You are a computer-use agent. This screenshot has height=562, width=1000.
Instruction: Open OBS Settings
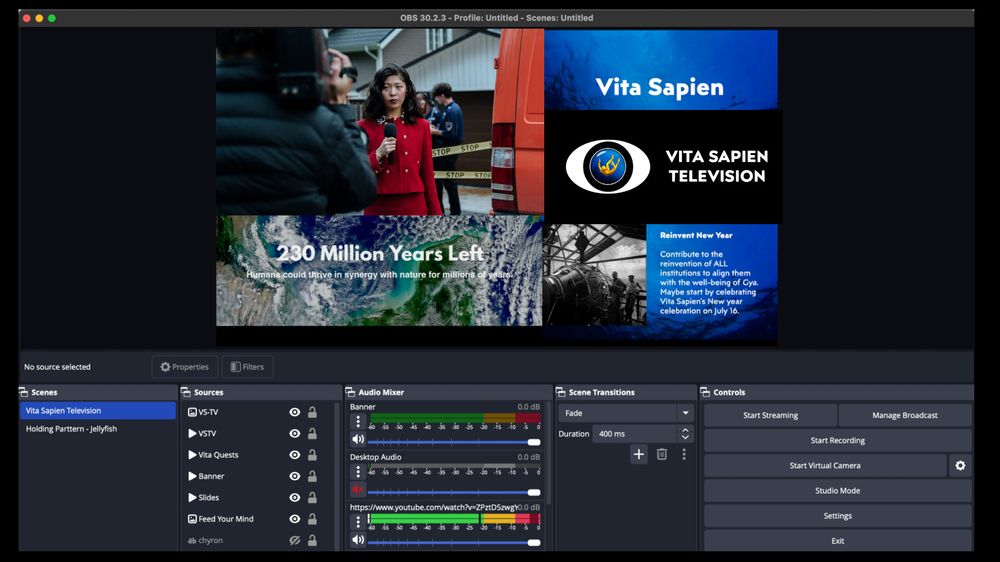pyautogui.click(x=838, y=516)
